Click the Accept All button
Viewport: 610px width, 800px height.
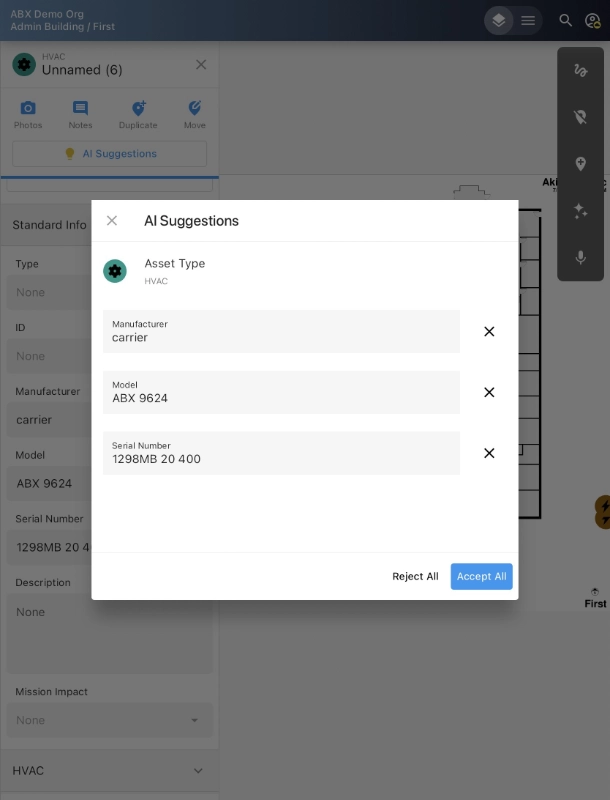(481, 576)
